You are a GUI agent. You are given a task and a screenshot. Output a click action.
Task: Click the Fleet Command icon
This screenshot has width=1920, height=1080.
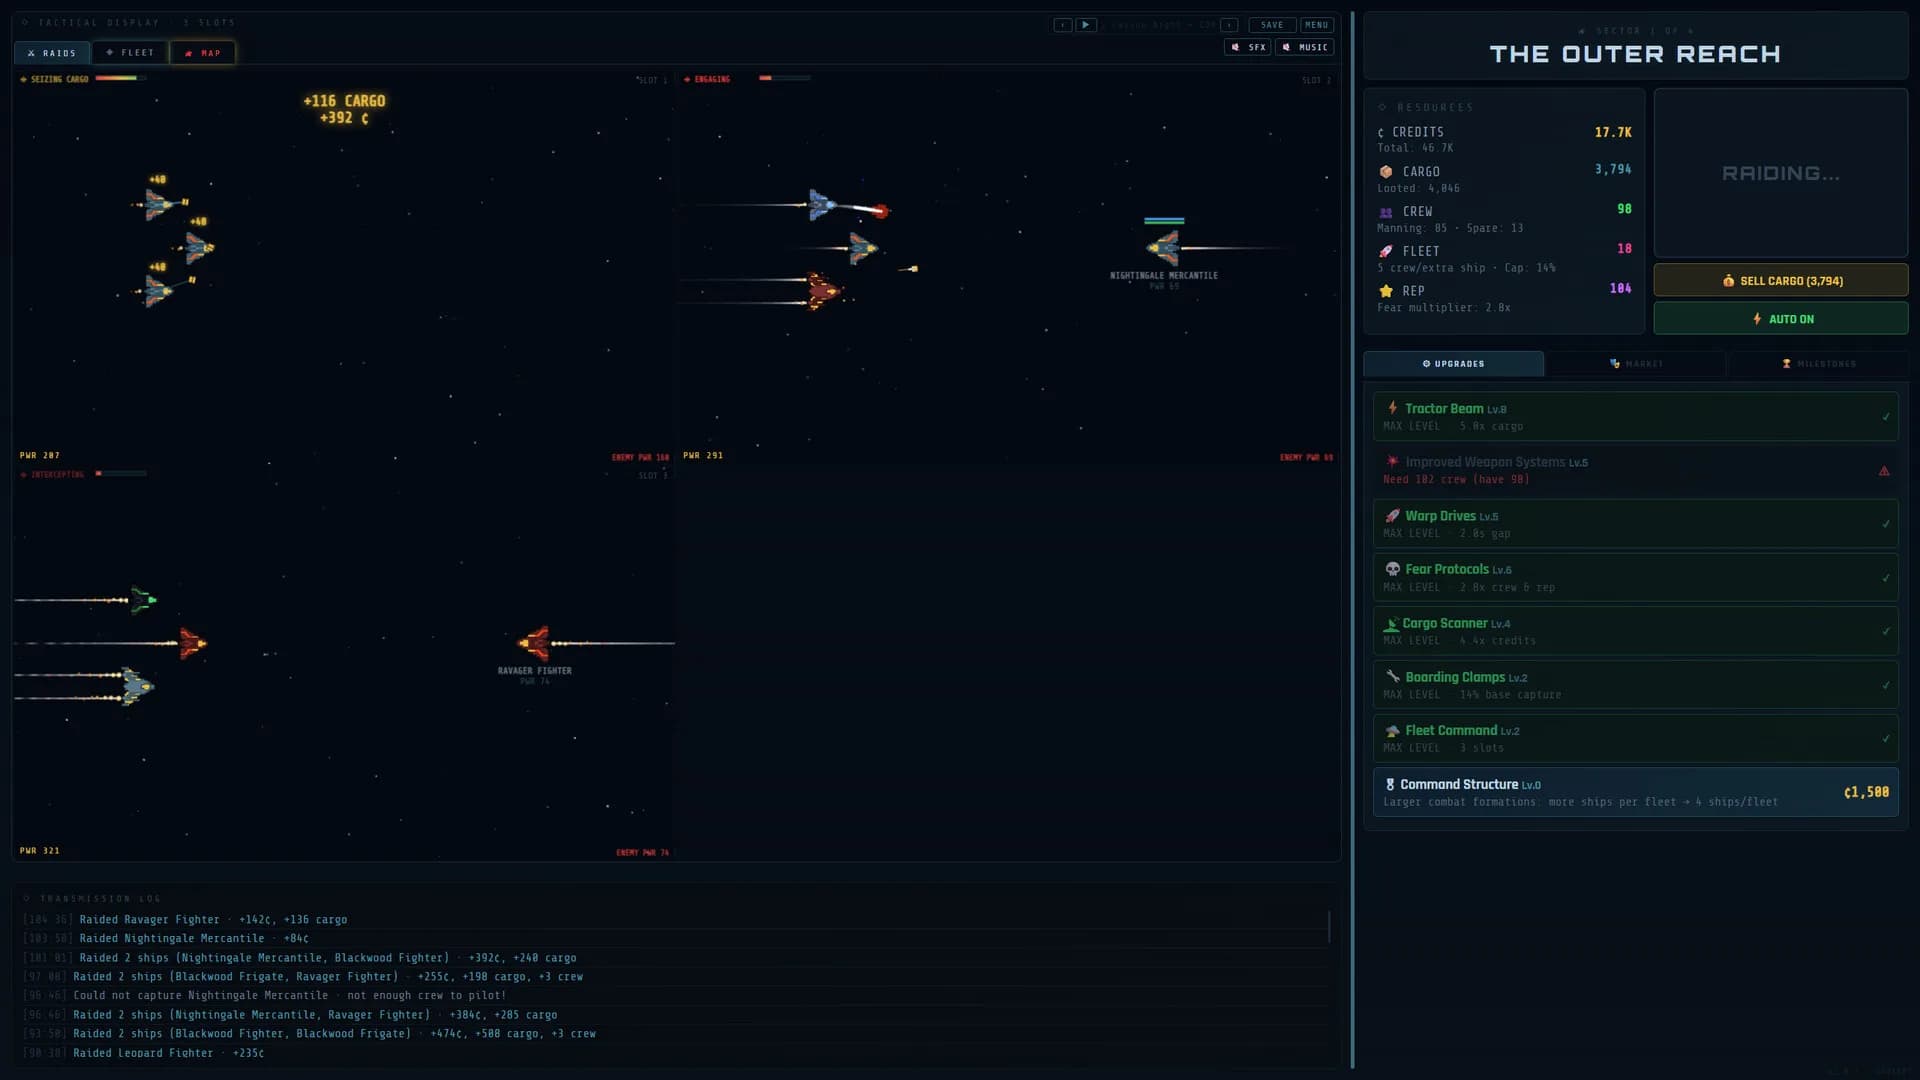click(x=1392, y=731)
